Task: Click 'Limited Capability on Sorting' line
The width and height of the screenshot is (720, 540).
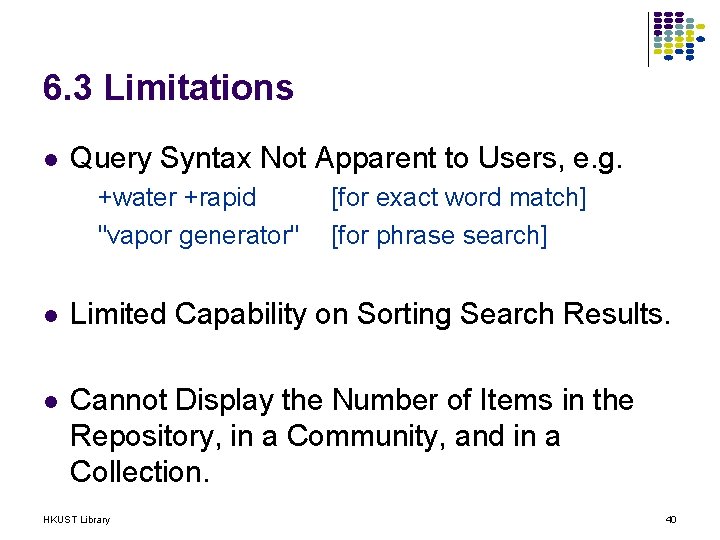Action: (x=370, y=315)
